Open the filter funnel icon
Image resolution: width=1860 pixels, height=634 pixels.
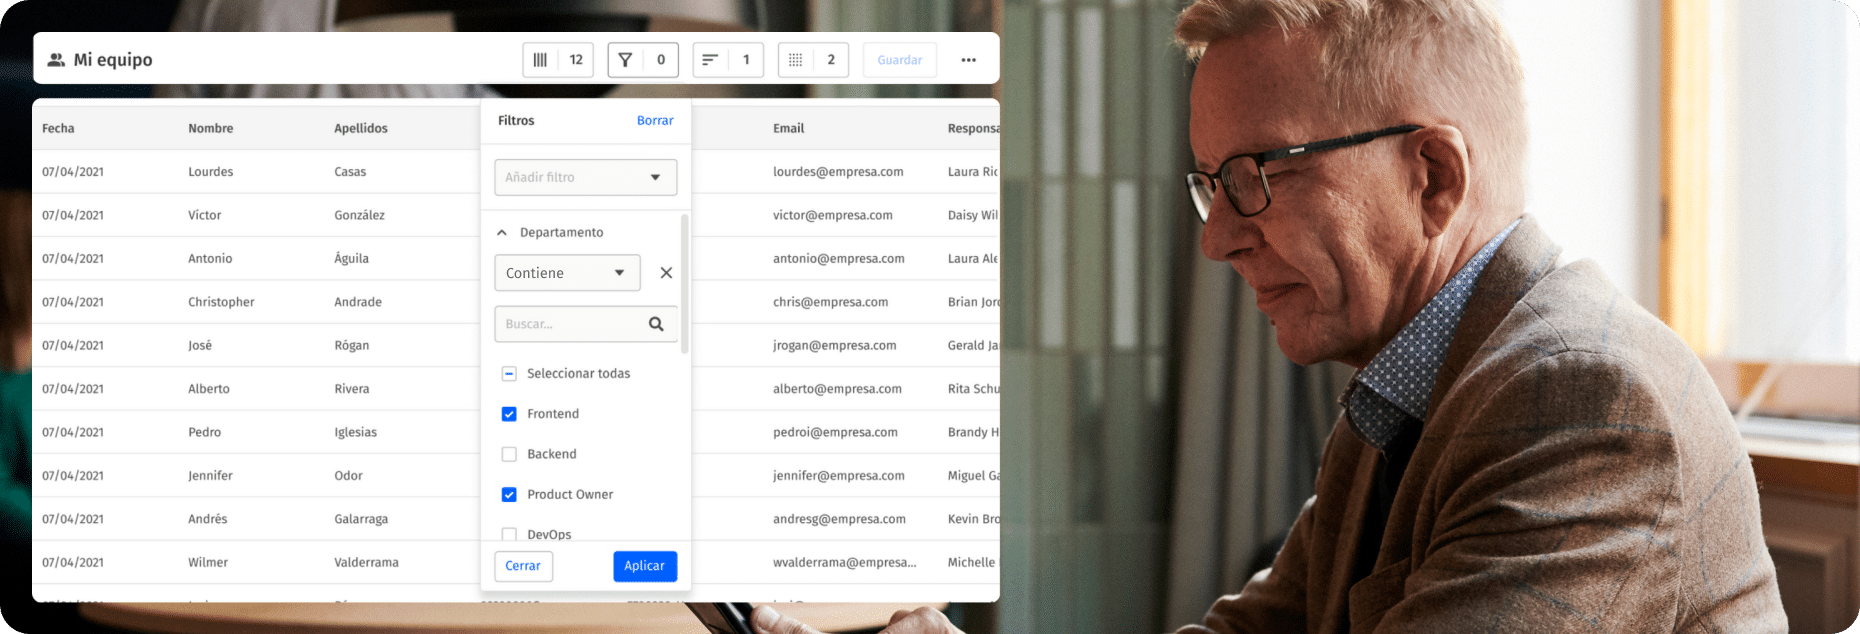tap(626, 60)
